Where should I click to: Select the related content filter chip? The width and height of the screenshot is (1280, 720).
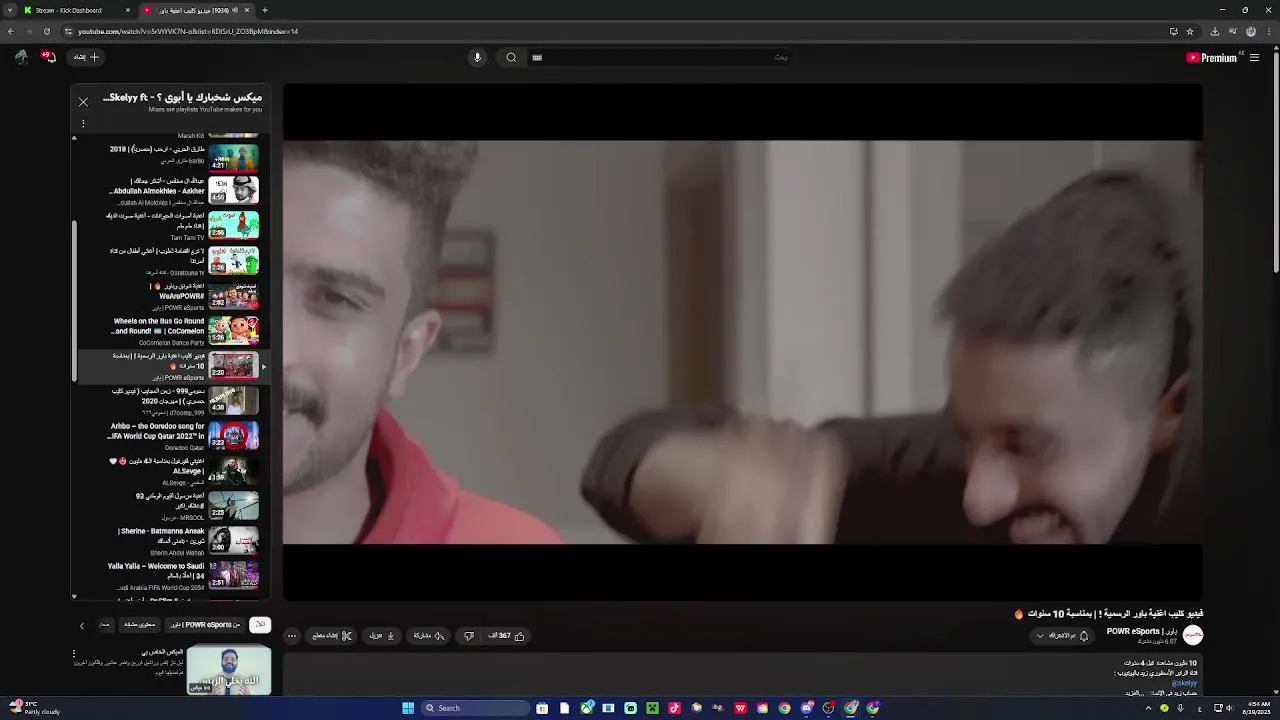pos(140,625)
